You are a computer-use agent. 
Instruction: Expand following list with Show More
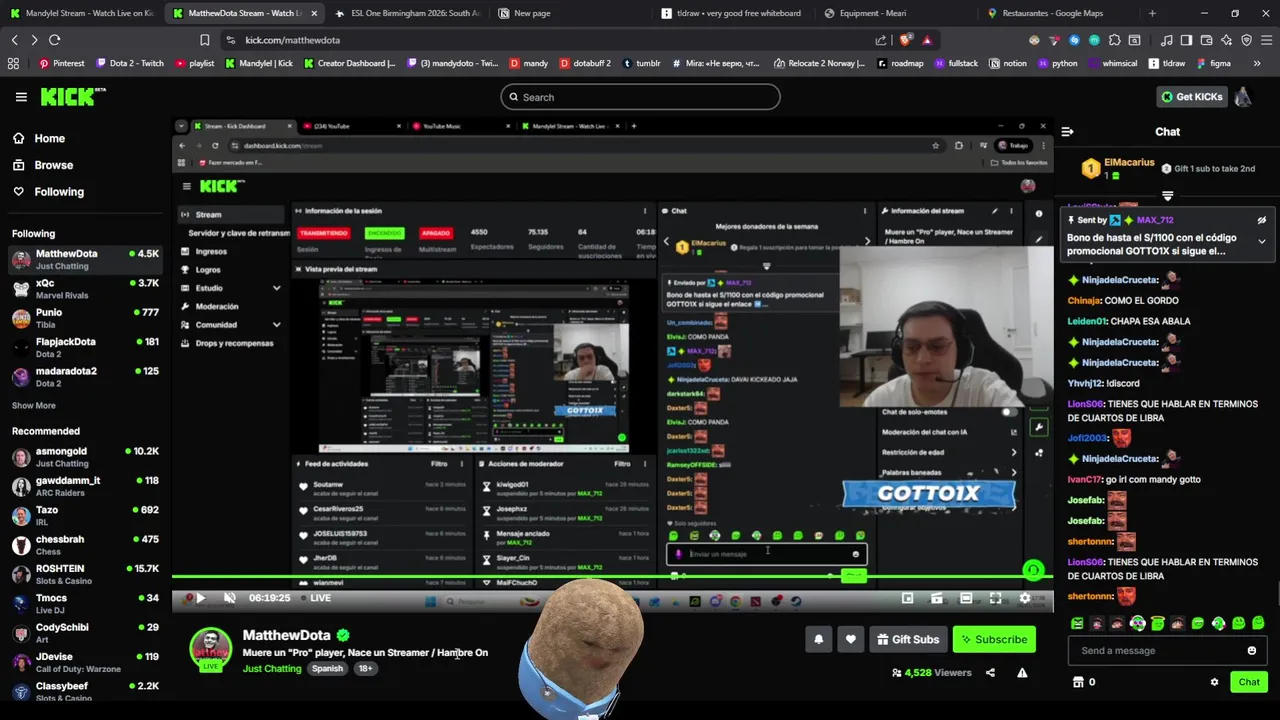[x=34, y=406]
